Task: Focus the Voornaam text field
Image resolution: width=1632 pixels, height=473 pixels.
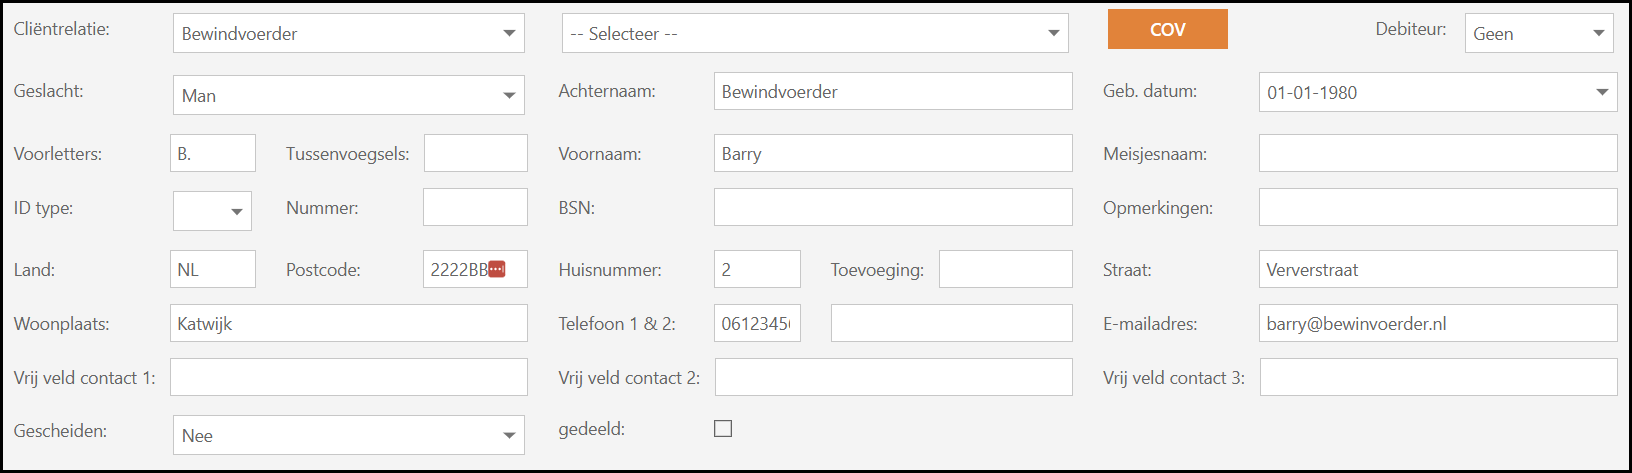Action: (892, 153)
